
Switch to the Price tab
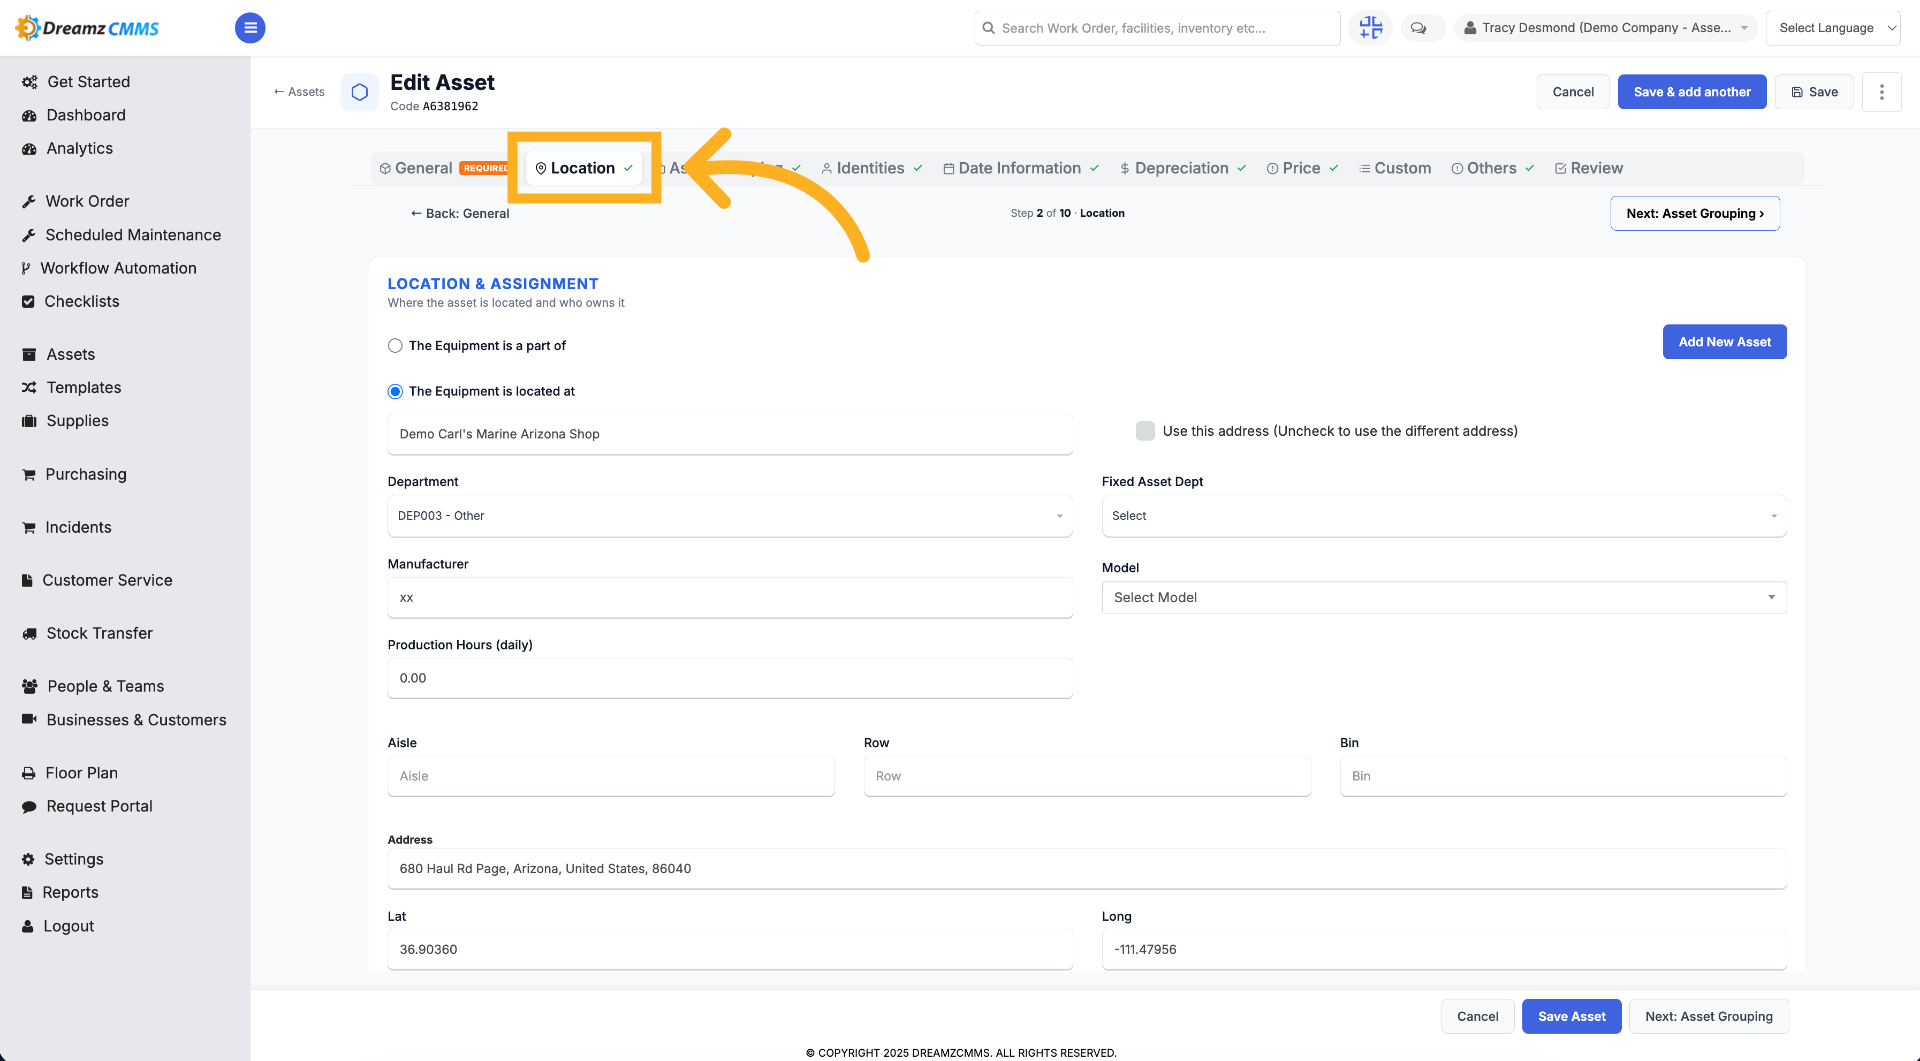click(1301, 168)
